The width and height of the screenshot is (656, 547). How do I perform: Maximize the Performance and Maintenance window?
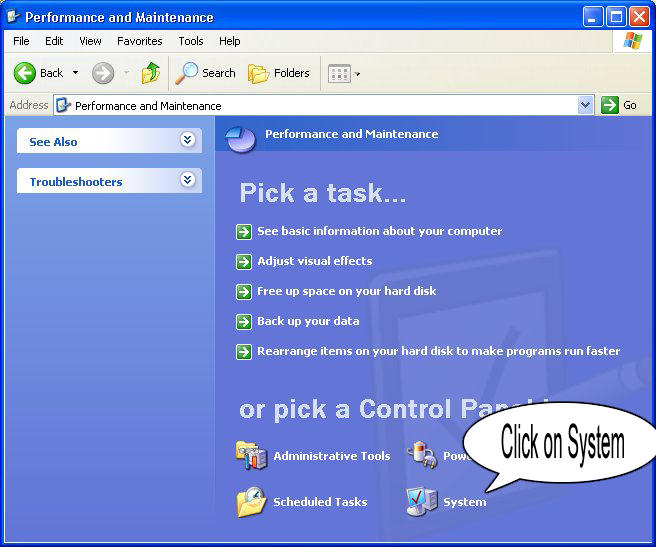(x=616, y=17)
